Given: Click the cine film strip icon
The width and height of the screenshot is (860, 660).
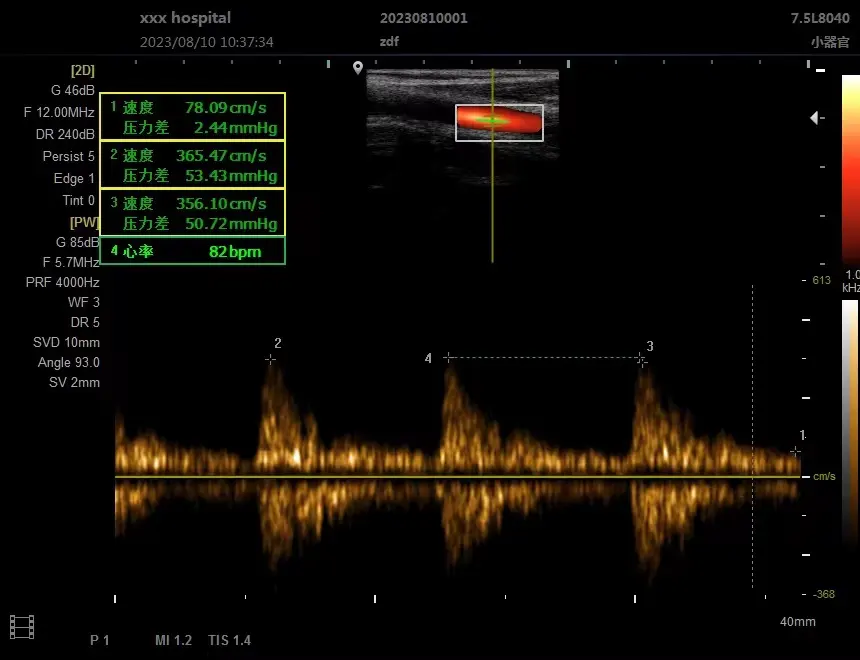Looking at the screenshot, I should tap(21, 627).
